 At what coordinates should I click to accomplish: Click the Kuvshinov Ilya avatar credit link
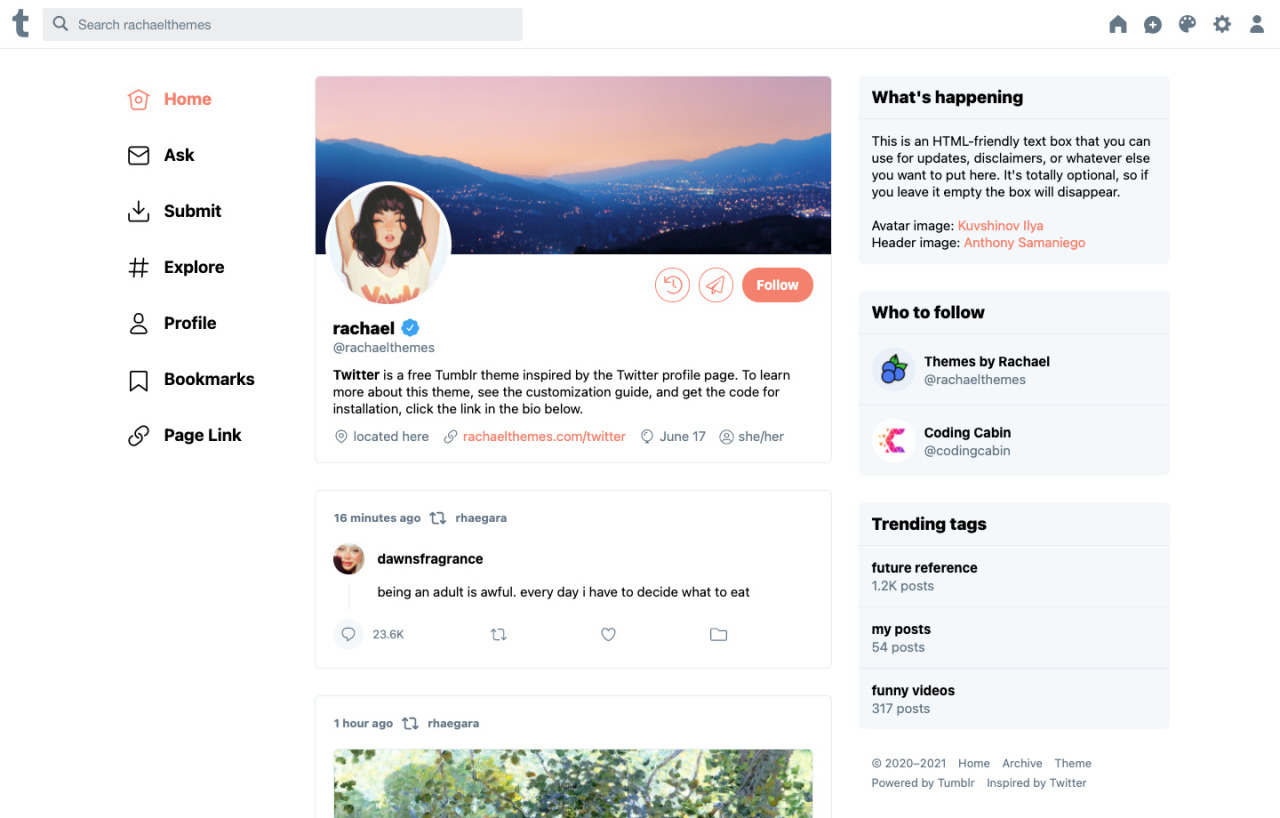click(x=1000, y=226)
